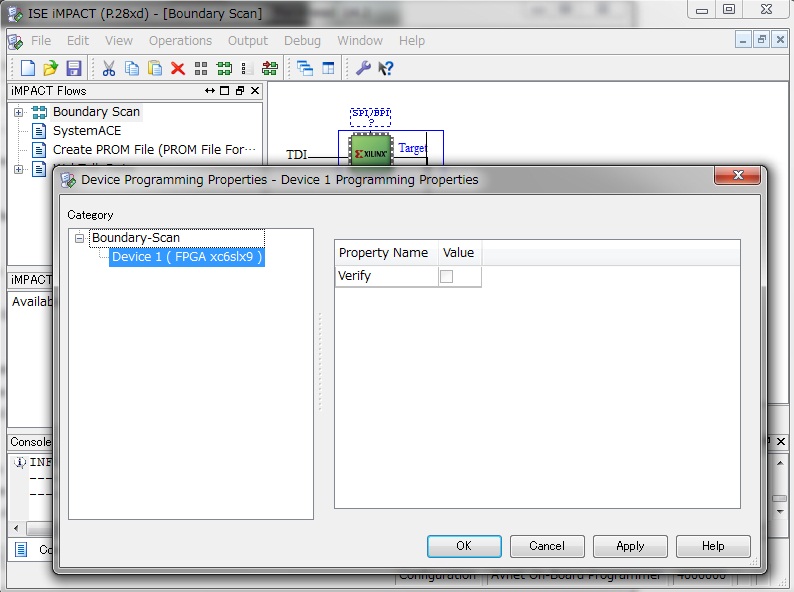Click the cascade windows toolbar icon
794x592 pixels.
pos(305,68)
